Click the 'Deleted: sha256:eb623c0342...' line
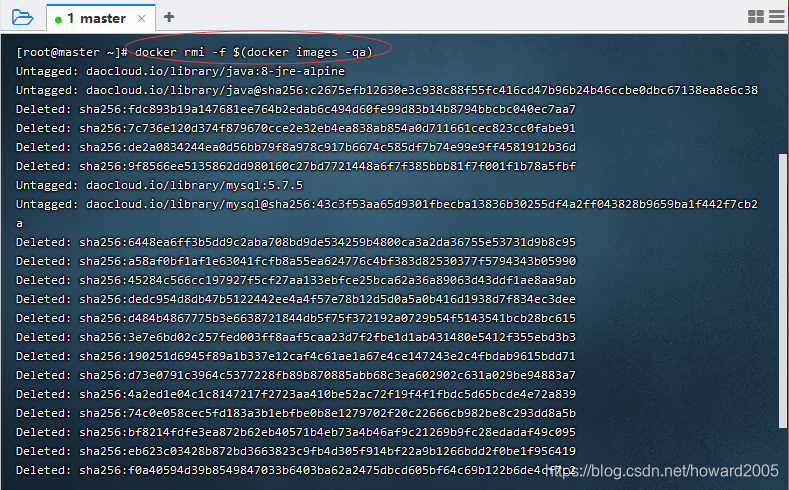The width and height of the screenshot is (789, 490). pos(295,451)
